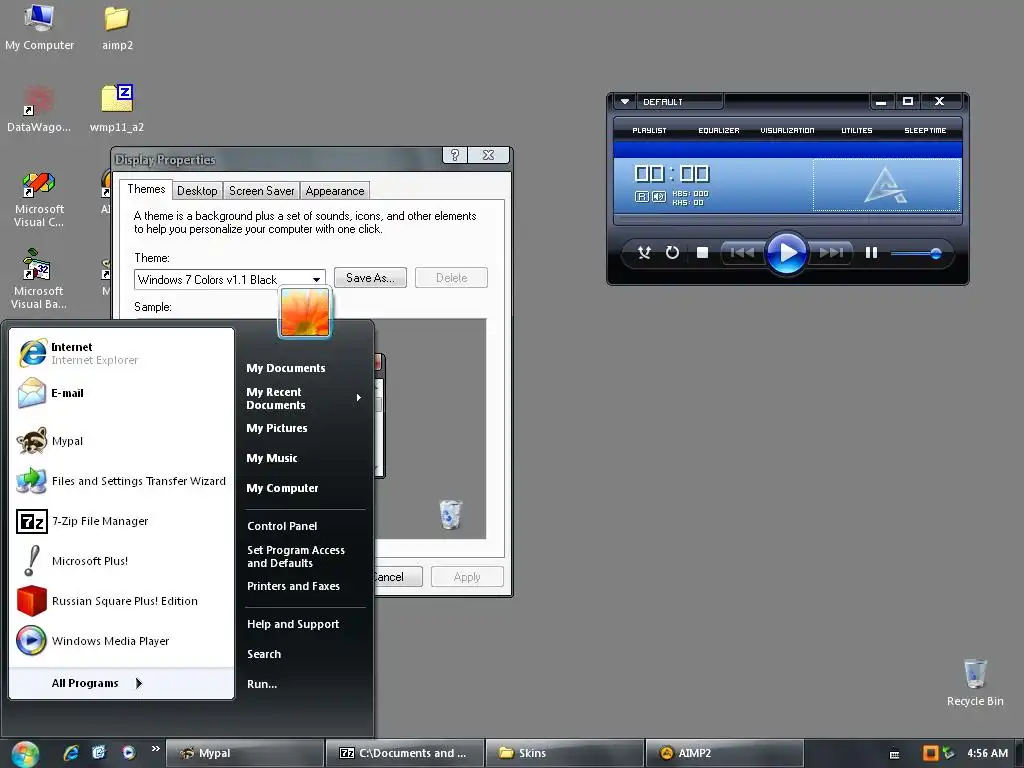Skip to next track in AIMP2
This screenshot has width=1024, height=768.
[831, 252]
